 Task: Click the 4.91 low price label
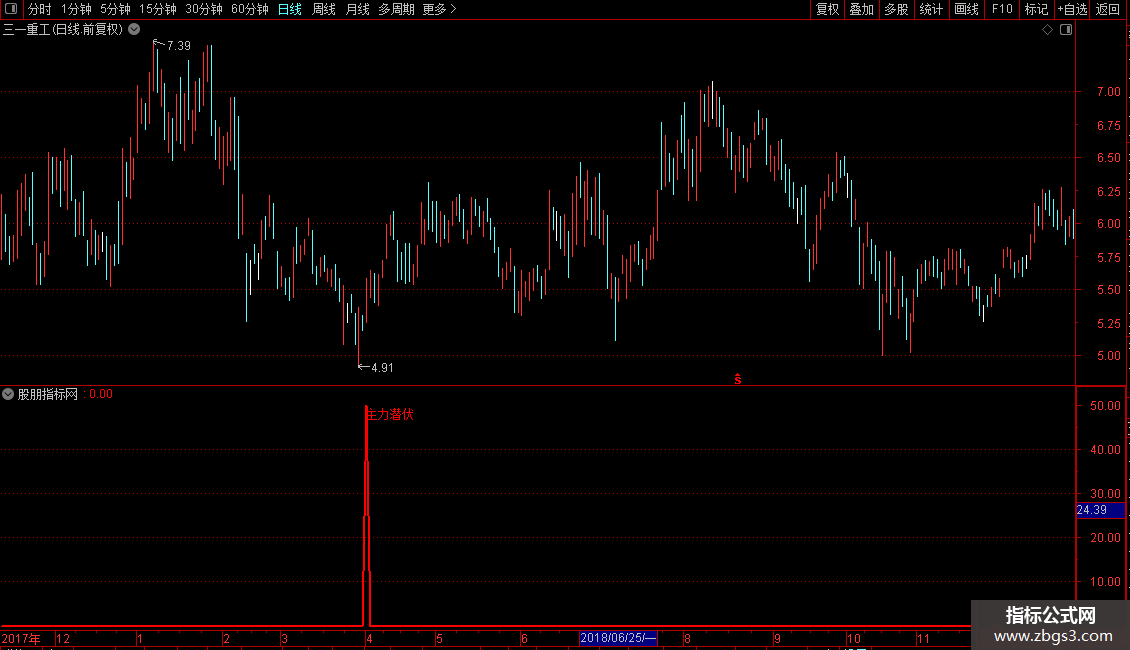382,368
